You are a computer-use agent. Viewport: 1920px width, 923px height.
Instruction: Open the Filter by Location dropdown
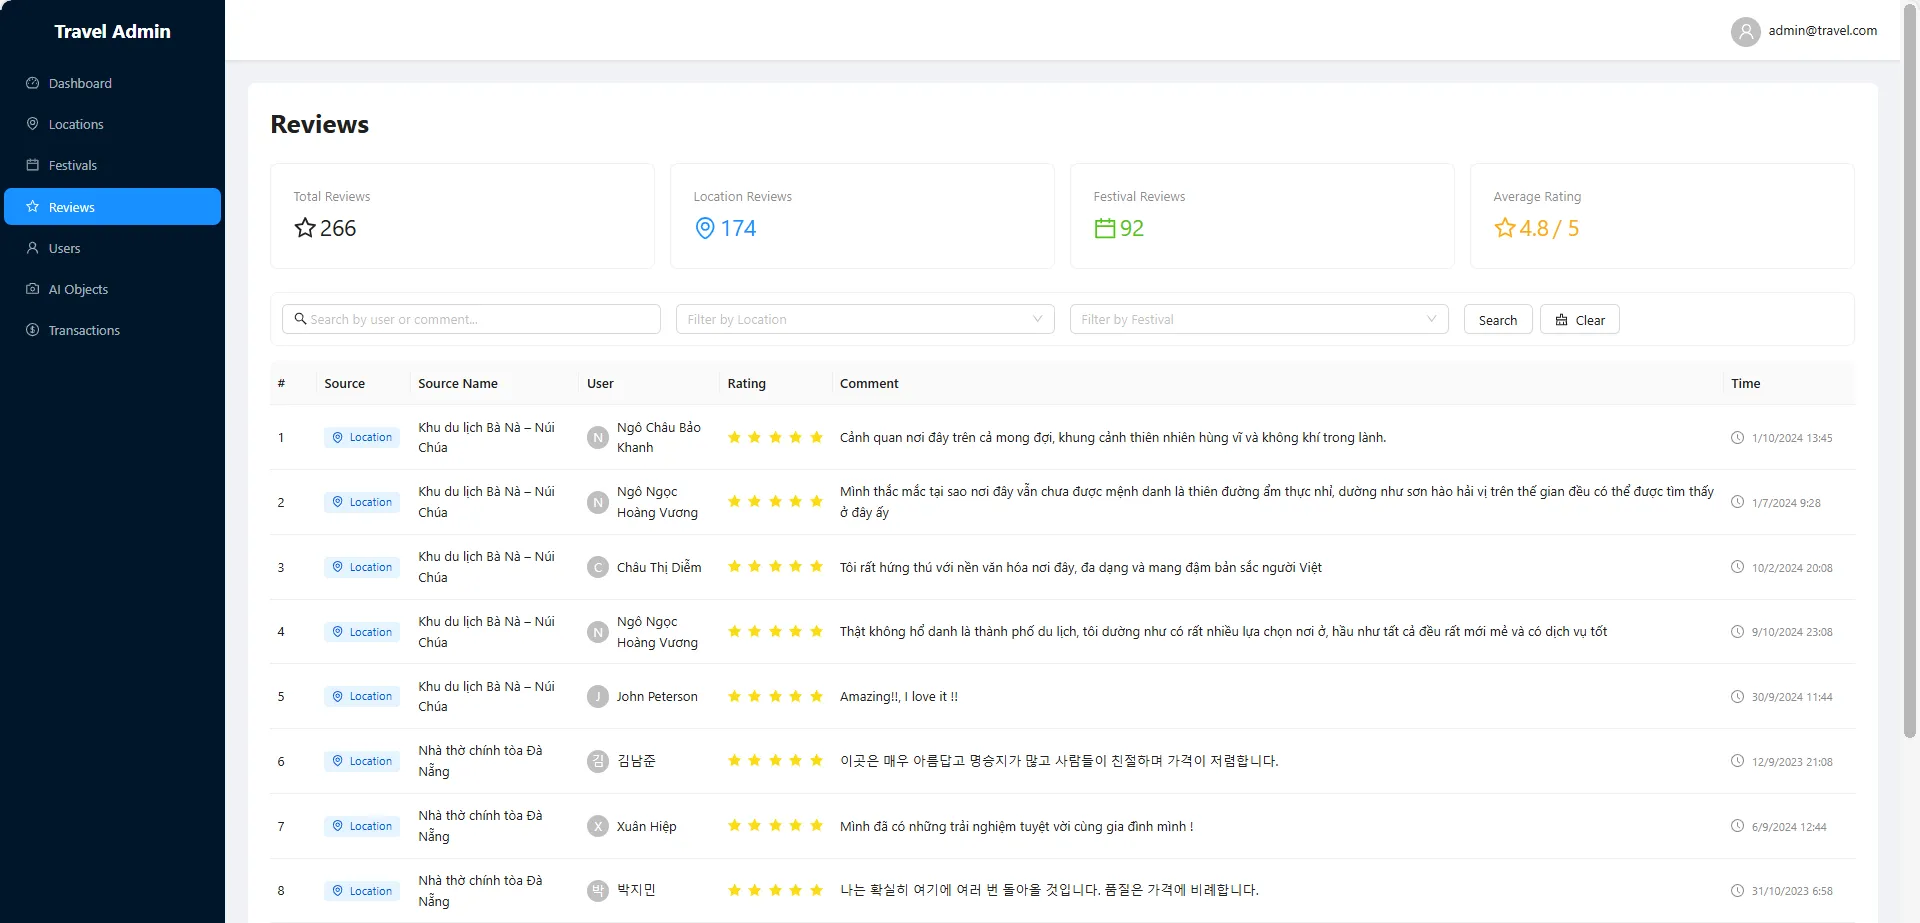click(x=865, y=319)
